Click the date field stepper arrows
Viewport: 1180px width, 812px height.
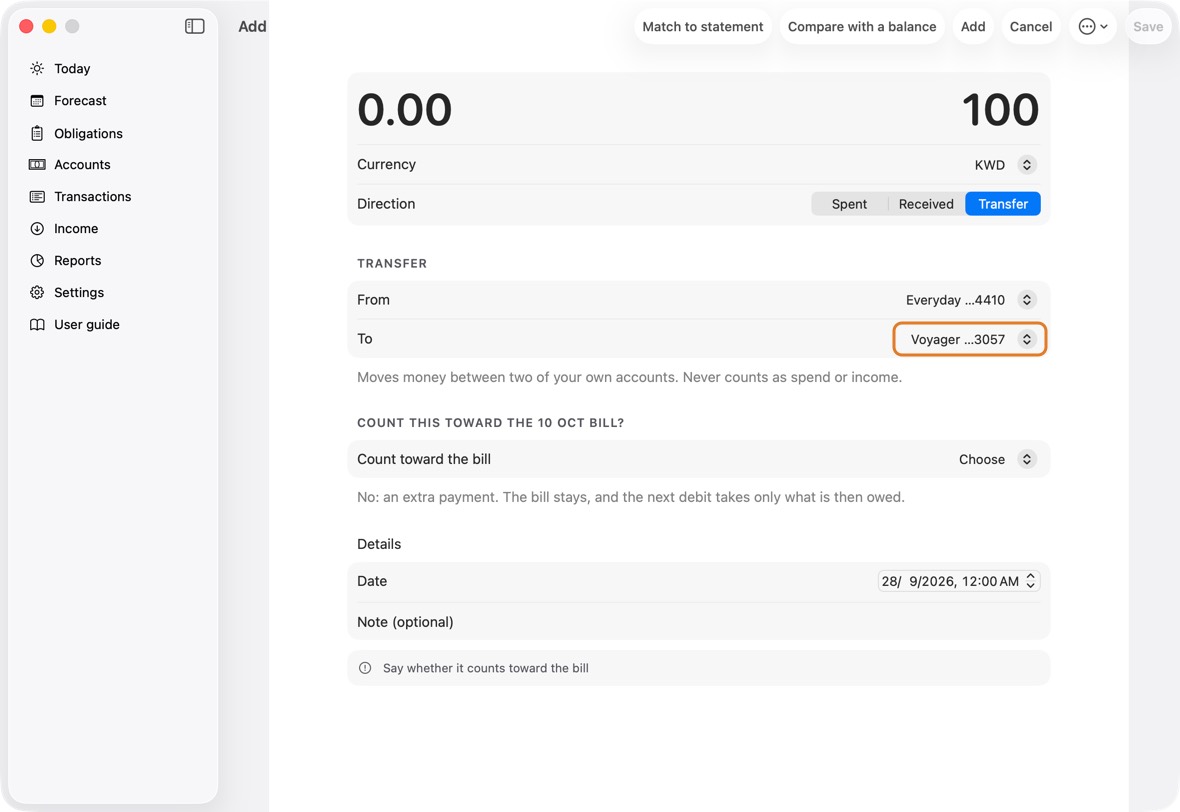pos(1030,581)
